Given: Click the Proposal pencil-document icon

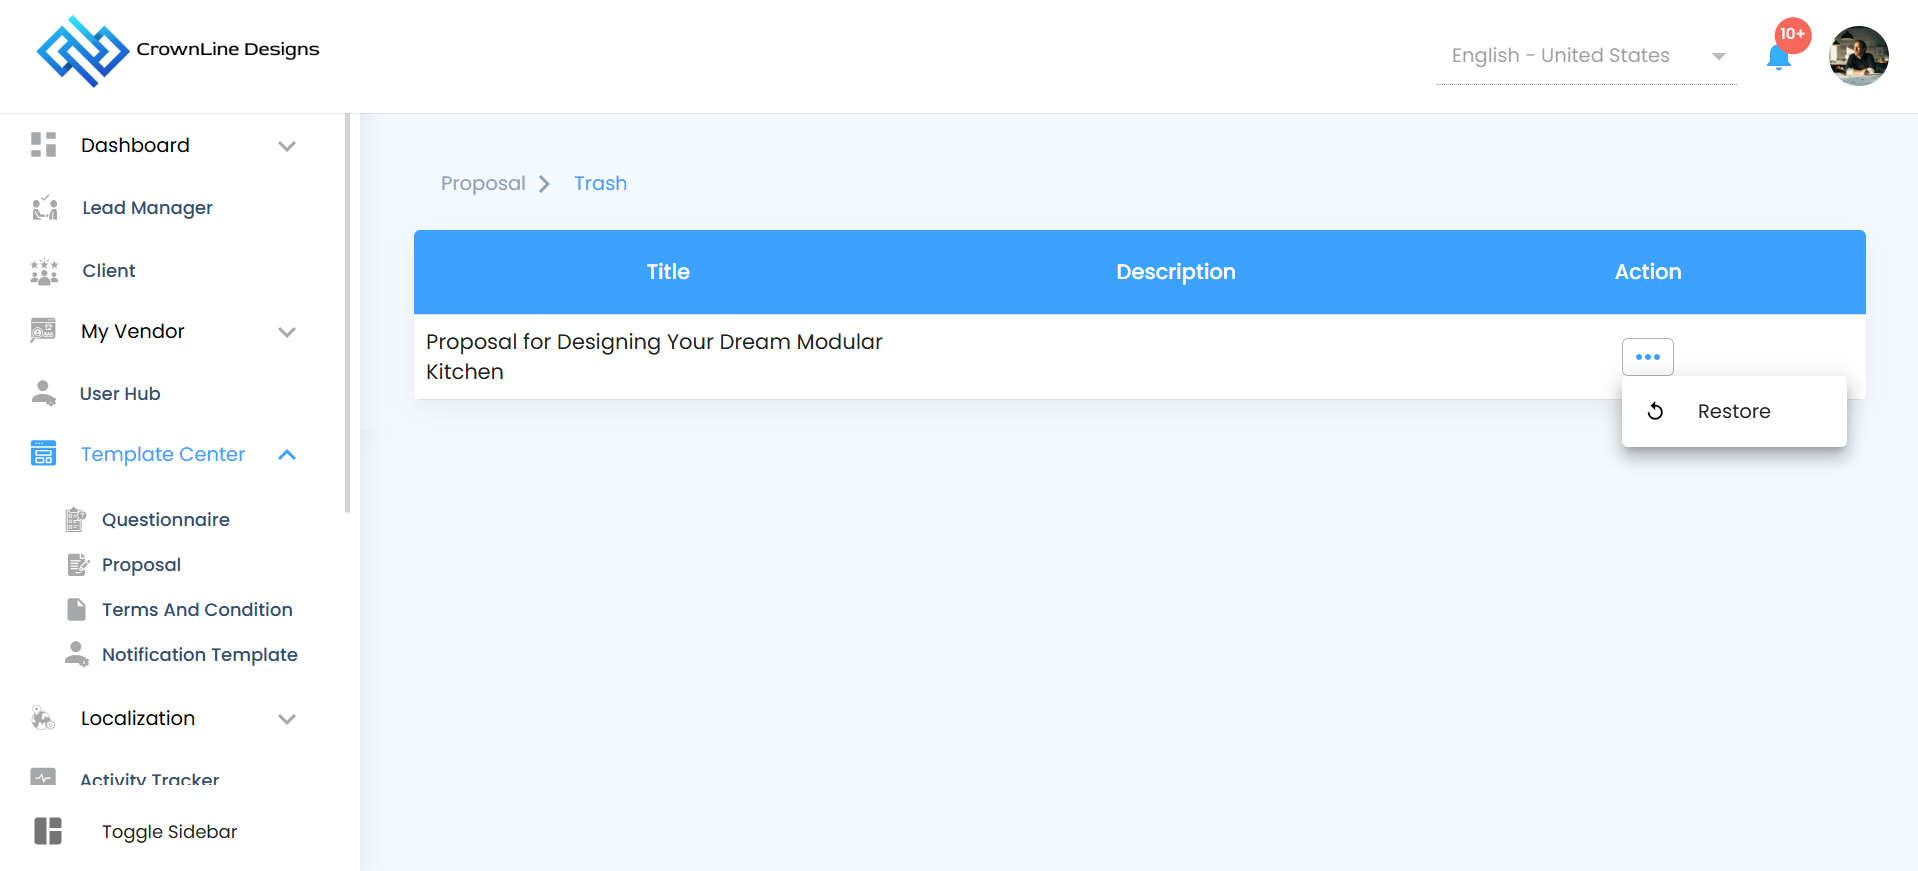Looking at the screenshot, I should 77,565.
